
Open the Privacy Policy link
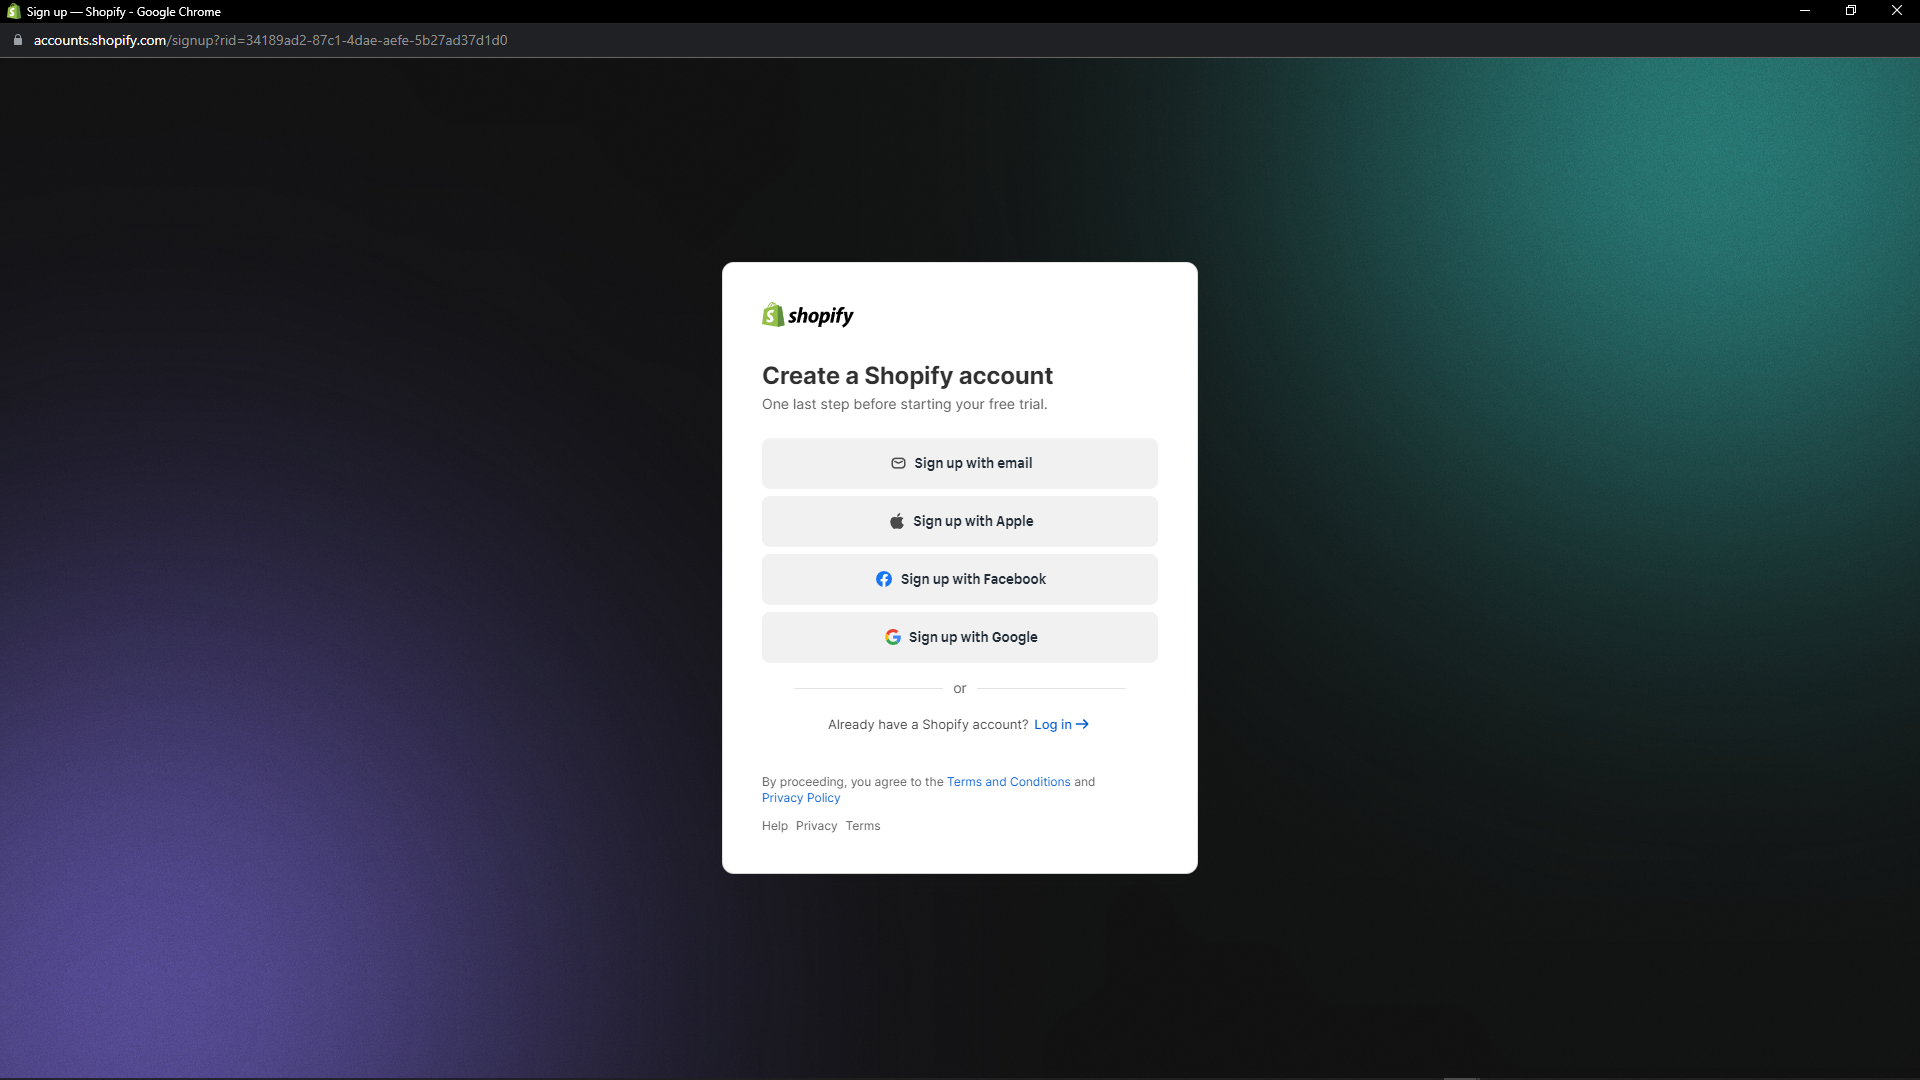tap(800, 797)
